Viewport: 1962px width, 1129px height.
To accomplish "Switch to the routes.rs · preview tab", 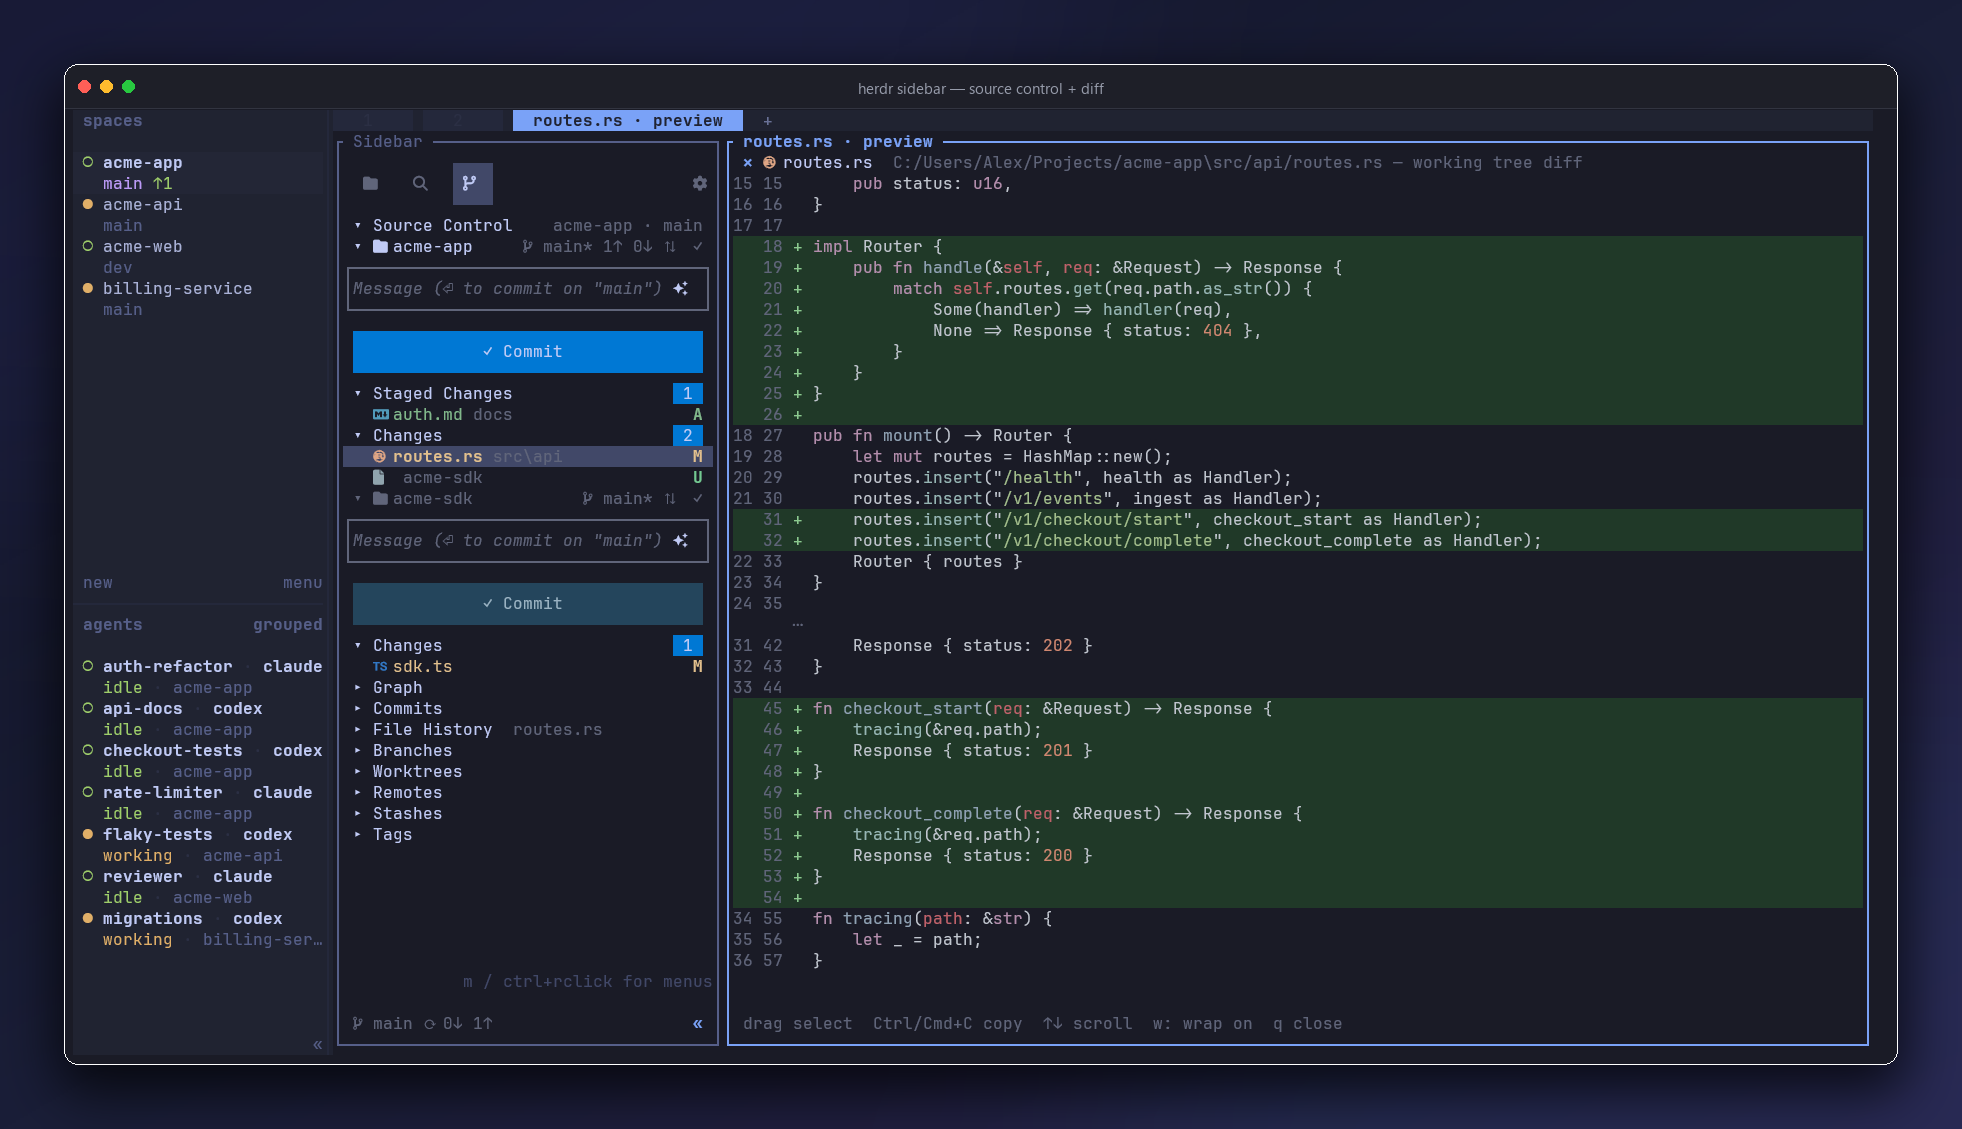I will point(627,120).
